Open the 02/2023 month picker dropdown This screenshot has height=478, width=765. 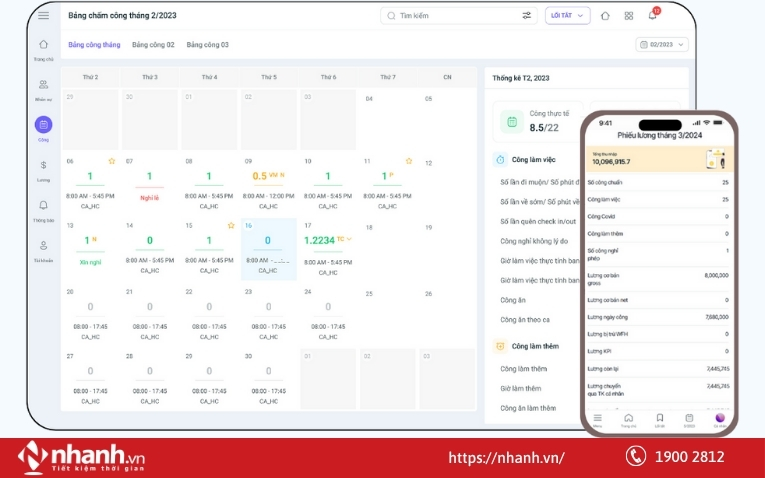[x=662, y=44]
